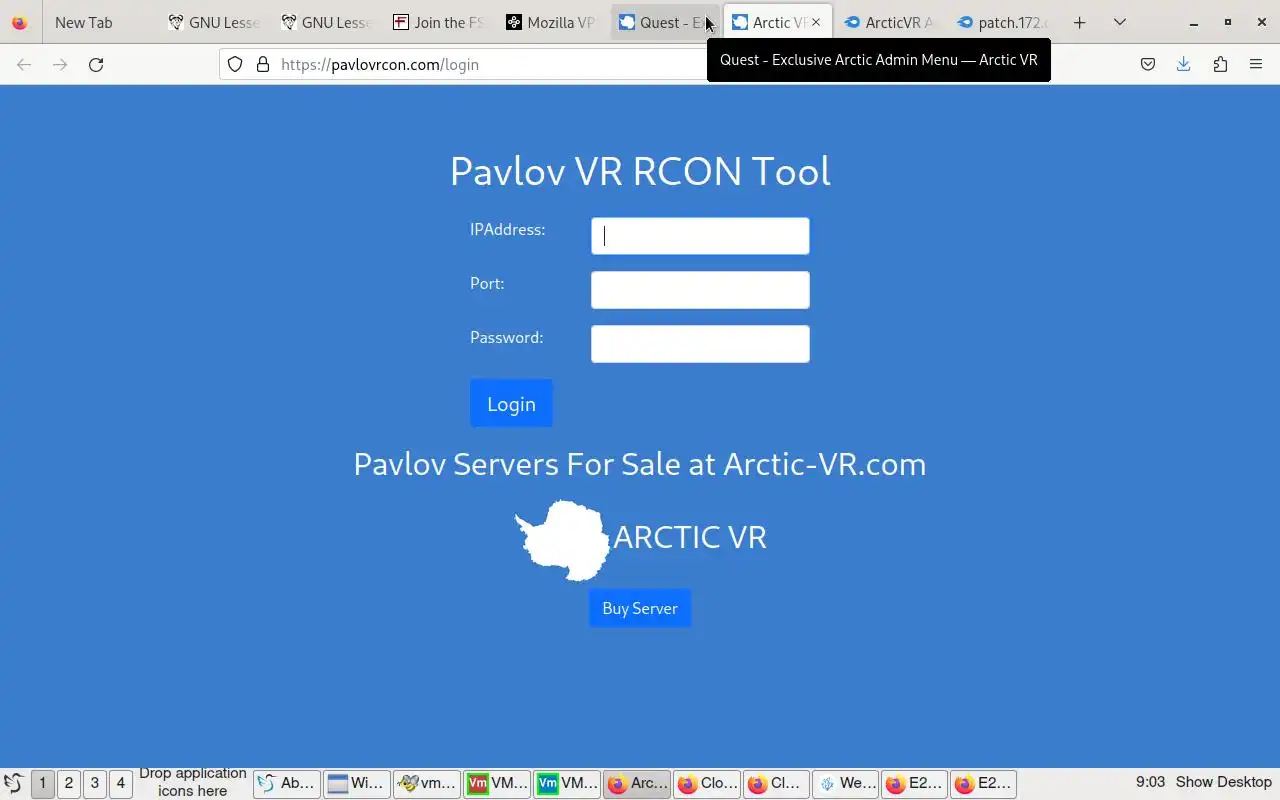The width and height of the screenshot is (1280, 800).
Task: Switch to workspace 3
Action: 94,783
